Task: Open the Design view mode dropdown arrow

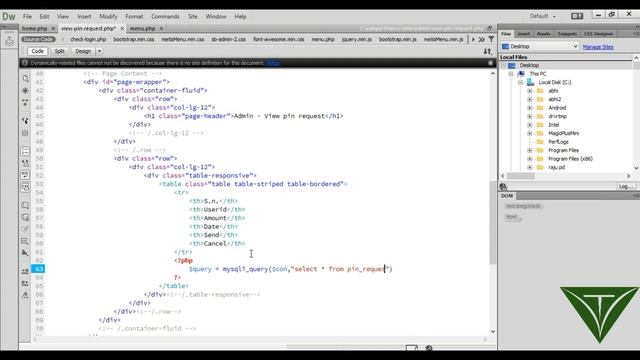Action: (x=99, y=51)
